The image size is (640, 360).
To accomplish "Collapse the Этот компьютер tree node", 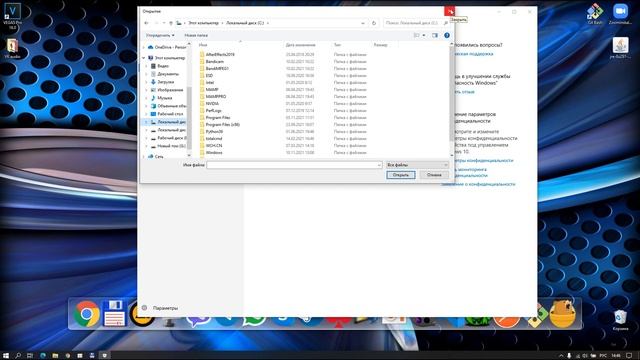I will click(x=144, y=58).
